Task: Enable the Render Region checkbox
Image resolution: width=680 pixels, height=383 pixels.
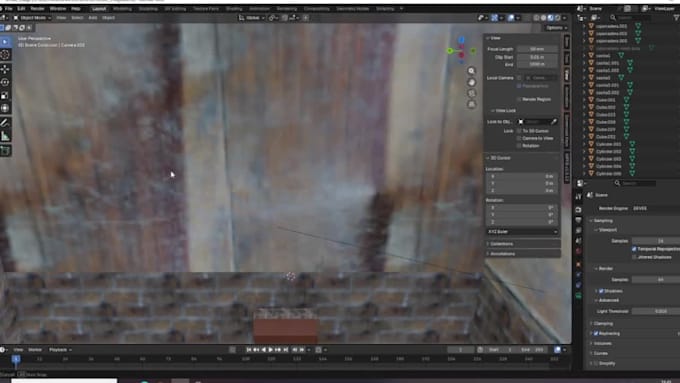Action: [x=519, y=99]
